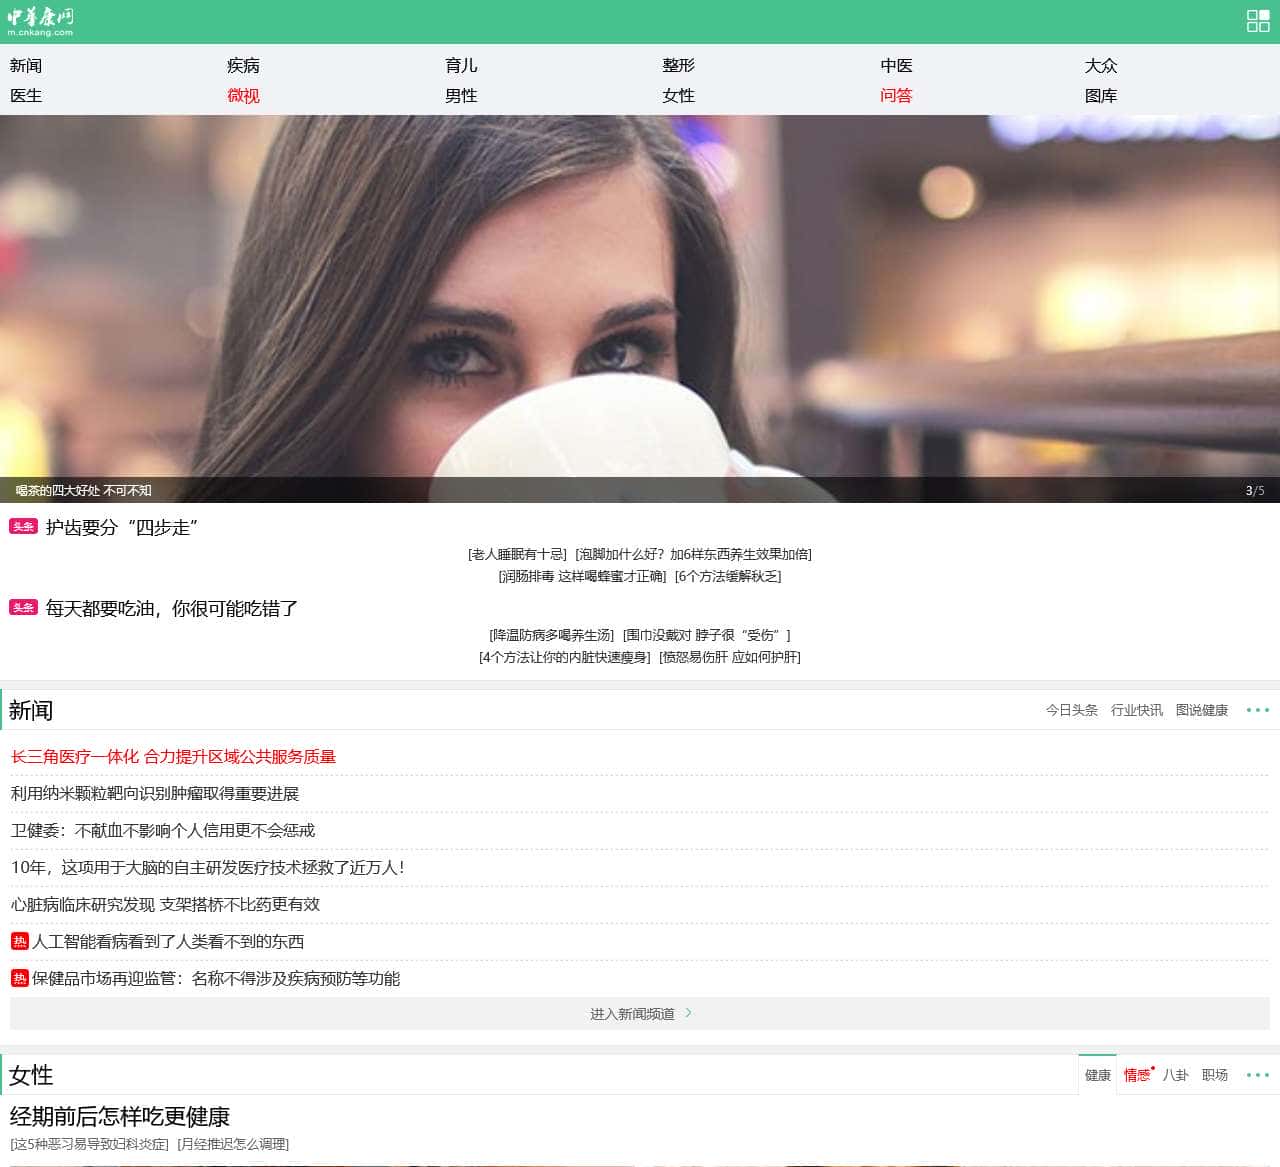The width and height of the screenshot is (1280, 1167).
Task: Switch to the 今日头条 news tab
Action: click(x=1072, y=710)
